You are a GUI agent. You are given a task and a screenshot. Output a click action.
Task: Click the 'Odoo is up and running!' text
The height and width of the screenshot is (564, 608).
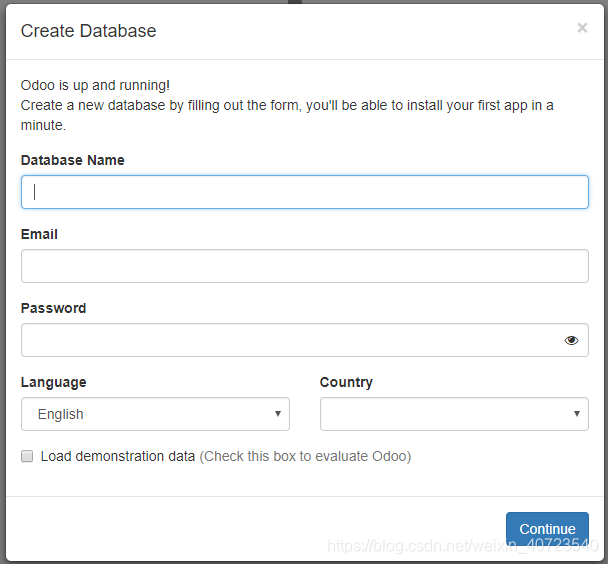click(95, 85)
